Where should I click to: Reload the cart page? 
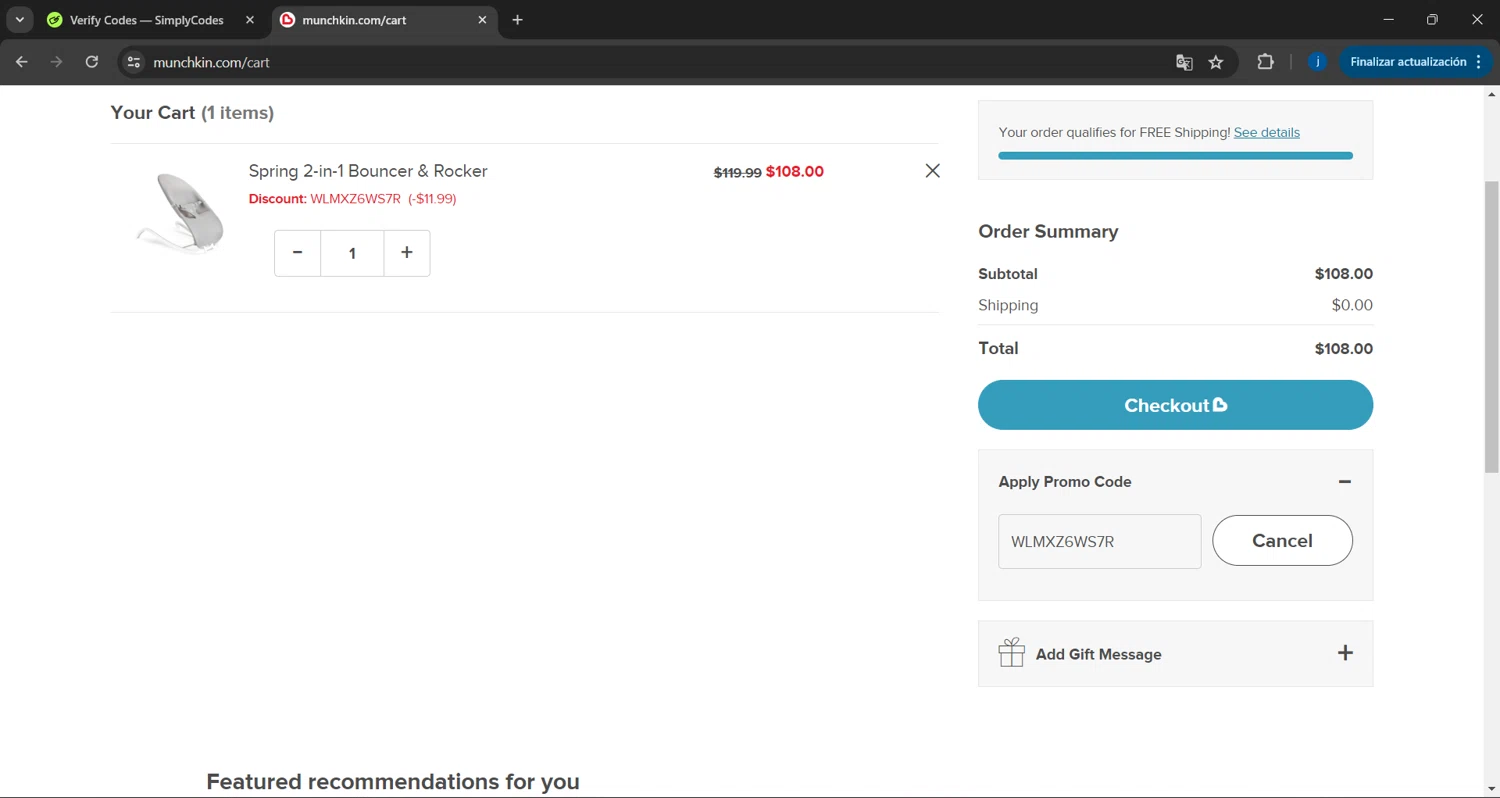point(92,62)
